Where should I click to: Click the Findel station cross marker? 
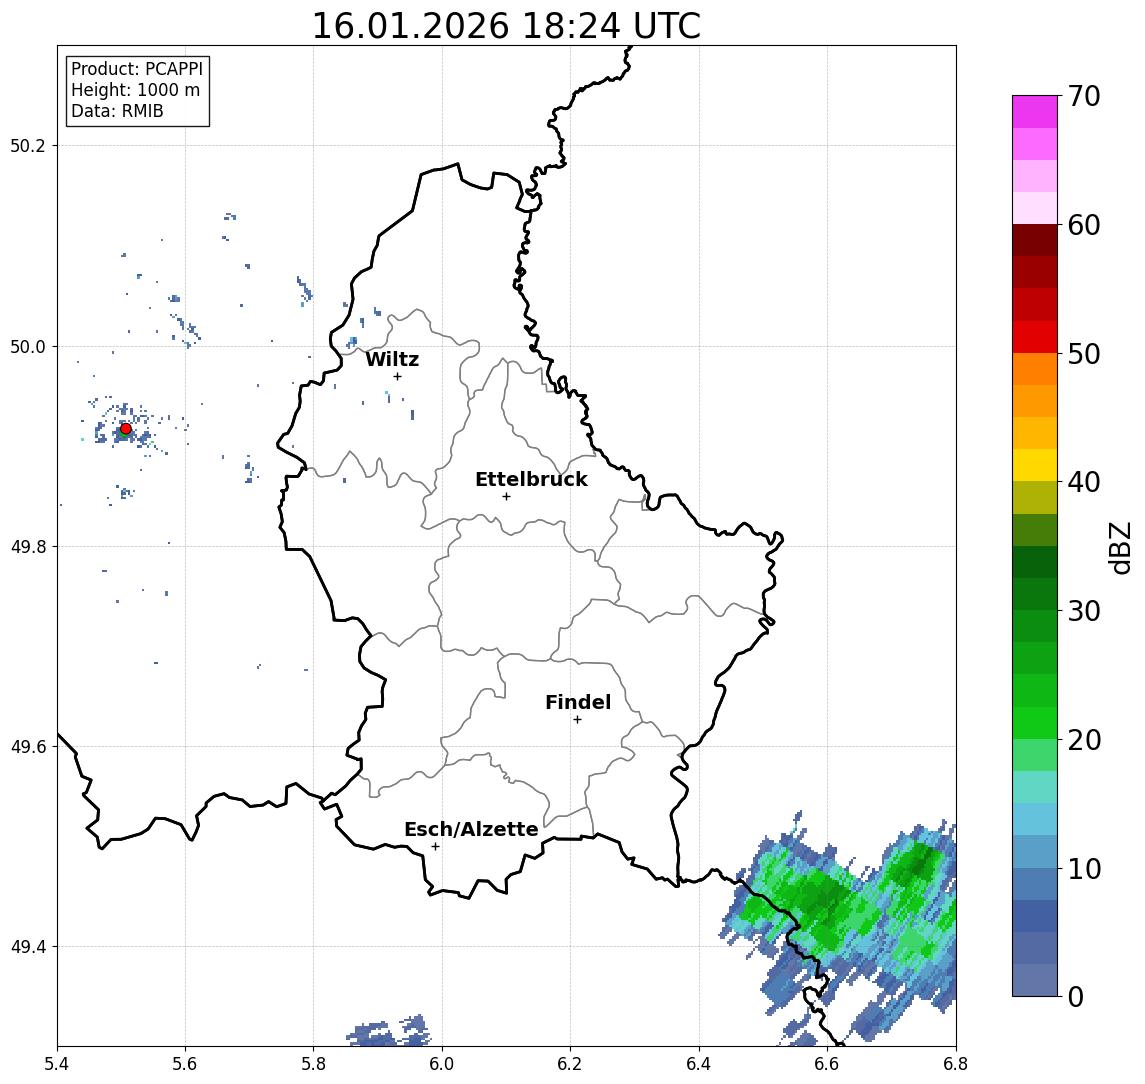[x=577, y=720]
